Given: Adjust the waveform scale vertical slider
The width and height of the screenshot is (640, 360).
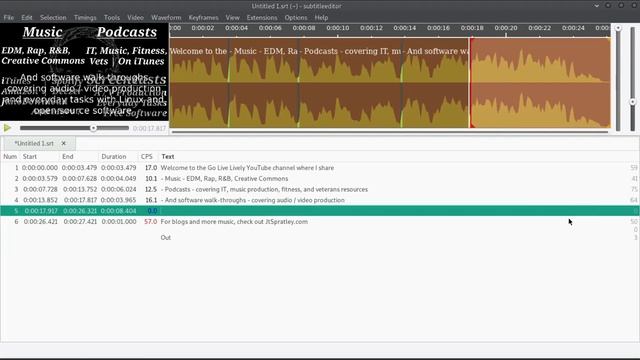Looking at the screenshot, I should pyautogui.click(x=632, y=78).
